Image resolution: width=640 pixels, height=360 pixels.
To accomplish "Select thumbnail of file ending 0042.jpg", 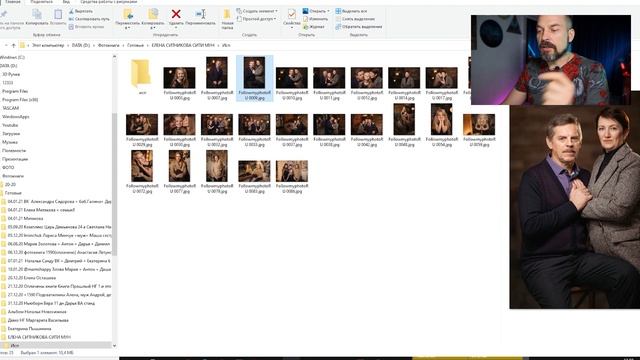I will click(x=367, y=124).
